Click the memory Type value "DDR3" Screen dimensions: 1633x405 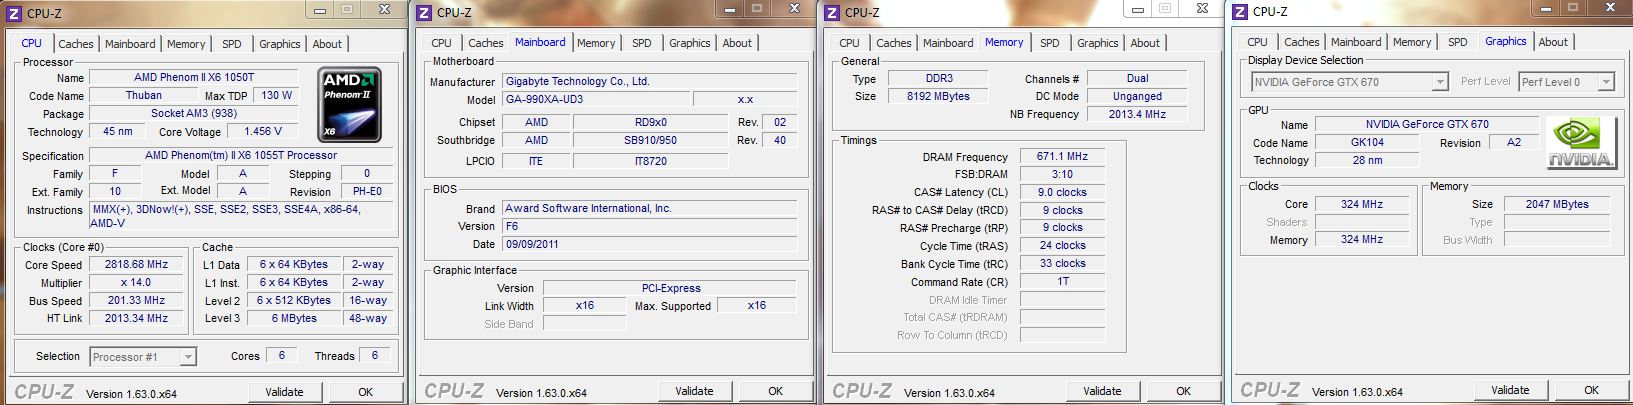pos(939,78)
